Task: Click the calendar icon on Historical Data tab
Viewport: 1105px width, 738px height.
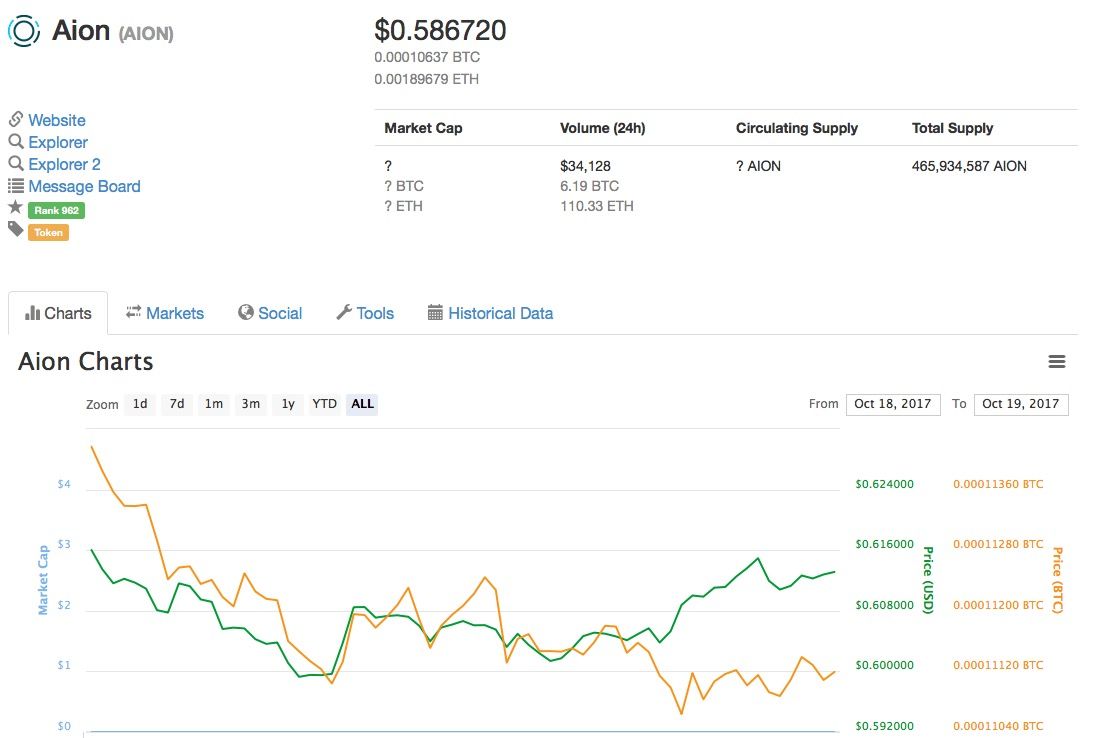Action: (x=436, y=312)
